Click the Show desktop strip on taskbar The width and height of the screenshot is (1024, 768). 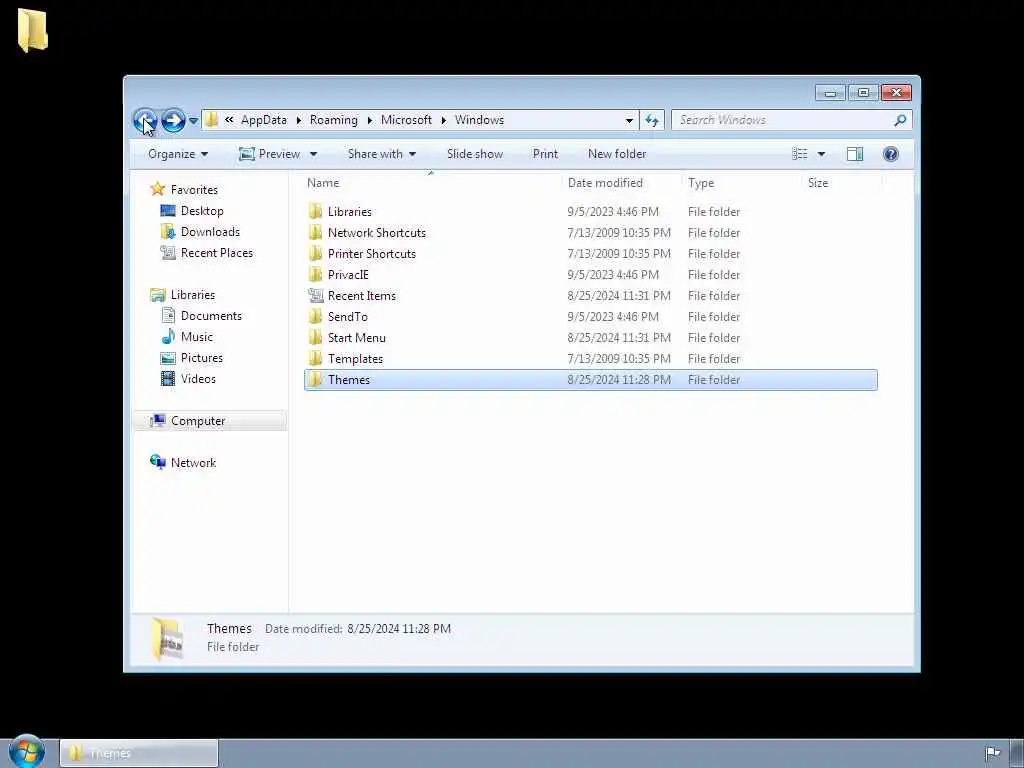pyautogui.click(x=1017, y=754)
